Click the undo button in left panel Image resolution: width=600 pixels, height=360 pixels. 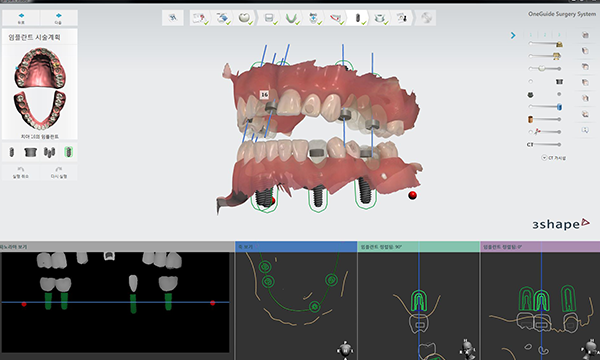[x=21, y=172]
